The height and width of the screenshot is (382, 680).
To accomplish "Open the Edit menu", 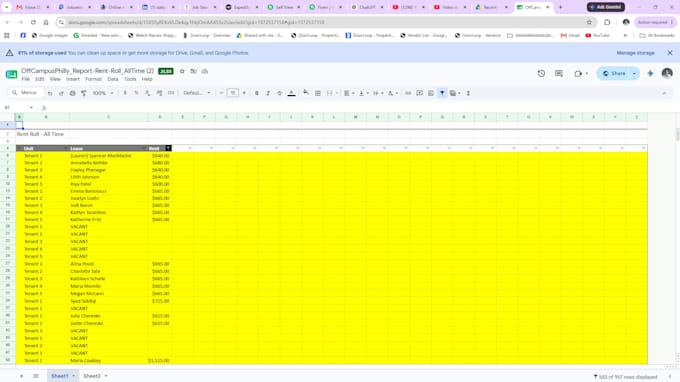I will (x=39, y=79).
